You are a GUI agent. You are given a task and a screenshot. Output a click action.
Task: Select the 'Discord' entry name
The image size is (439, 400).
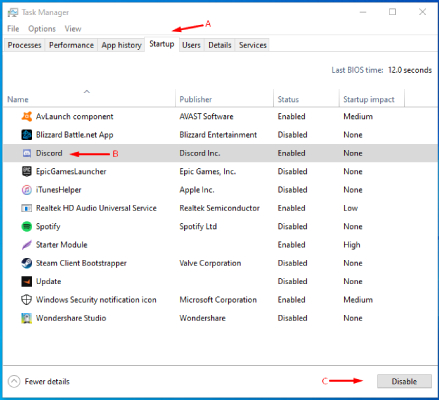click(49, 153)
